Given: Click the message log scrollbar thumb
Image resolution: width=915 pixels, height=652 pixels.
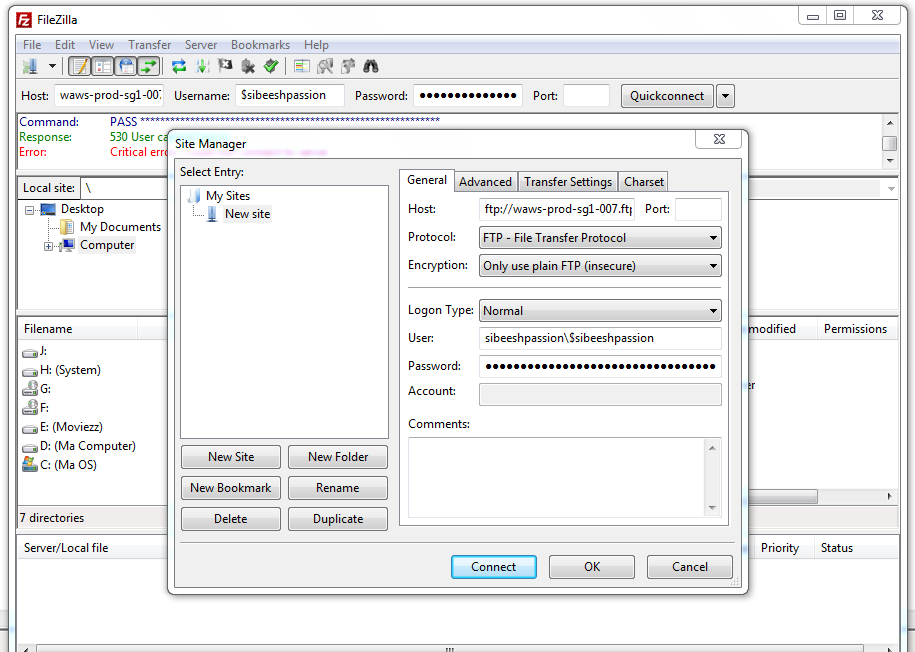Looking at the screenshot, I should [x=889, y=143].
